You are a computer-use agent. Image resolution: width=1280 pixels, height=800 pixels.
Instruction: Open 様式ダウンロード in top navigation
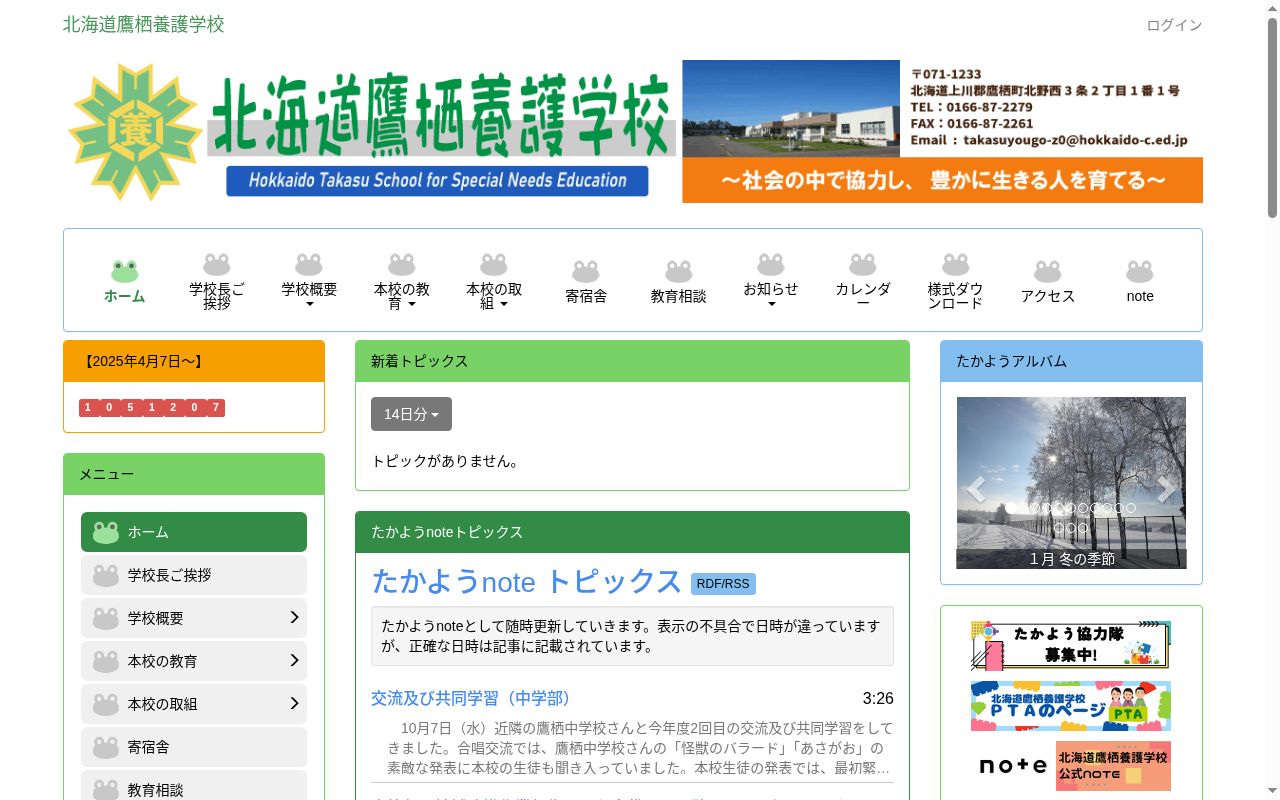(956, 296)
